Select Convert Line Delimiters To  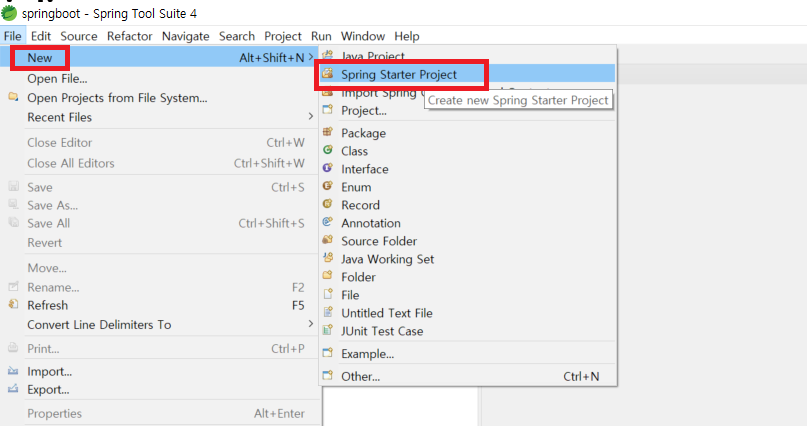(160, 325)
